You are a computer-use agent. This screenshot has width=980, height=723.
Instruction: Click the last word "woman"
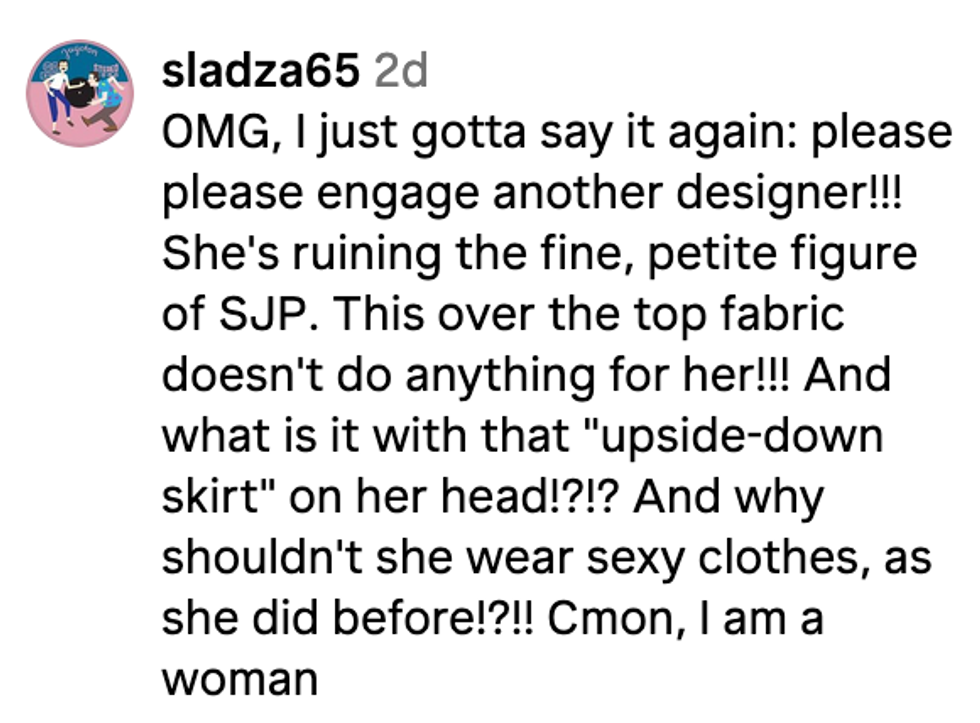[239, 680]
